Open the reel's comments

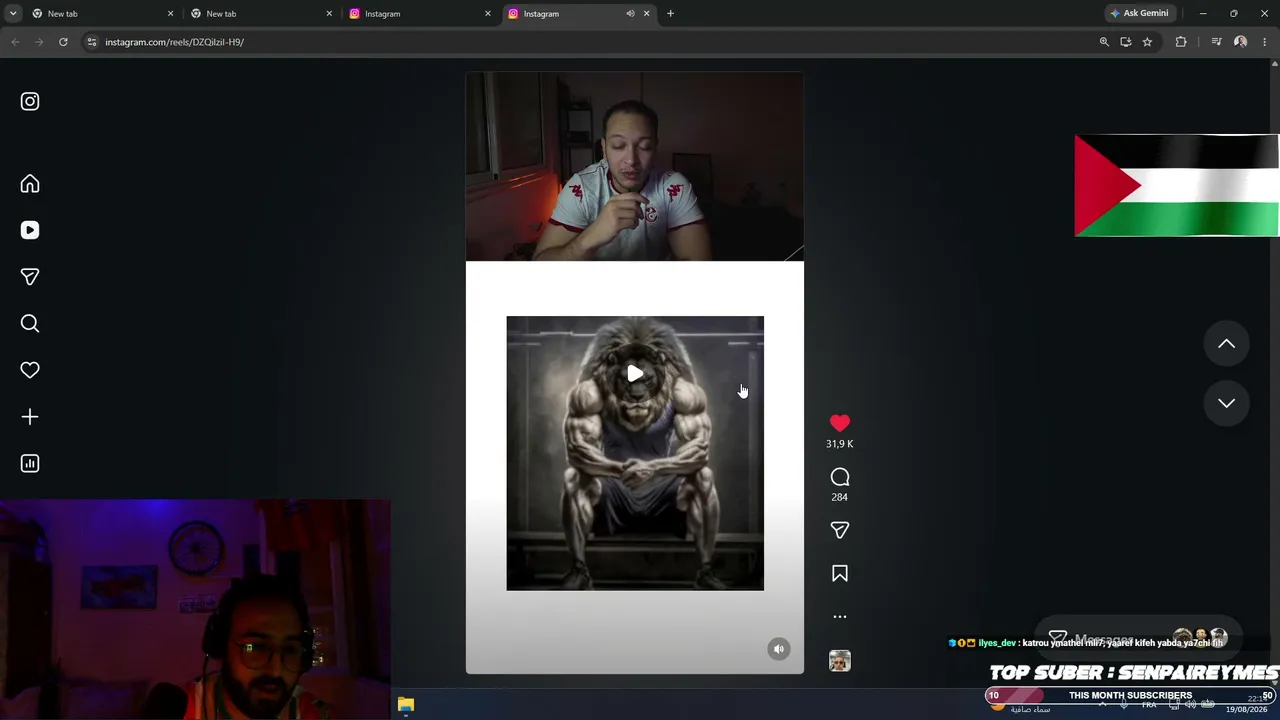(x=840, y=477)
